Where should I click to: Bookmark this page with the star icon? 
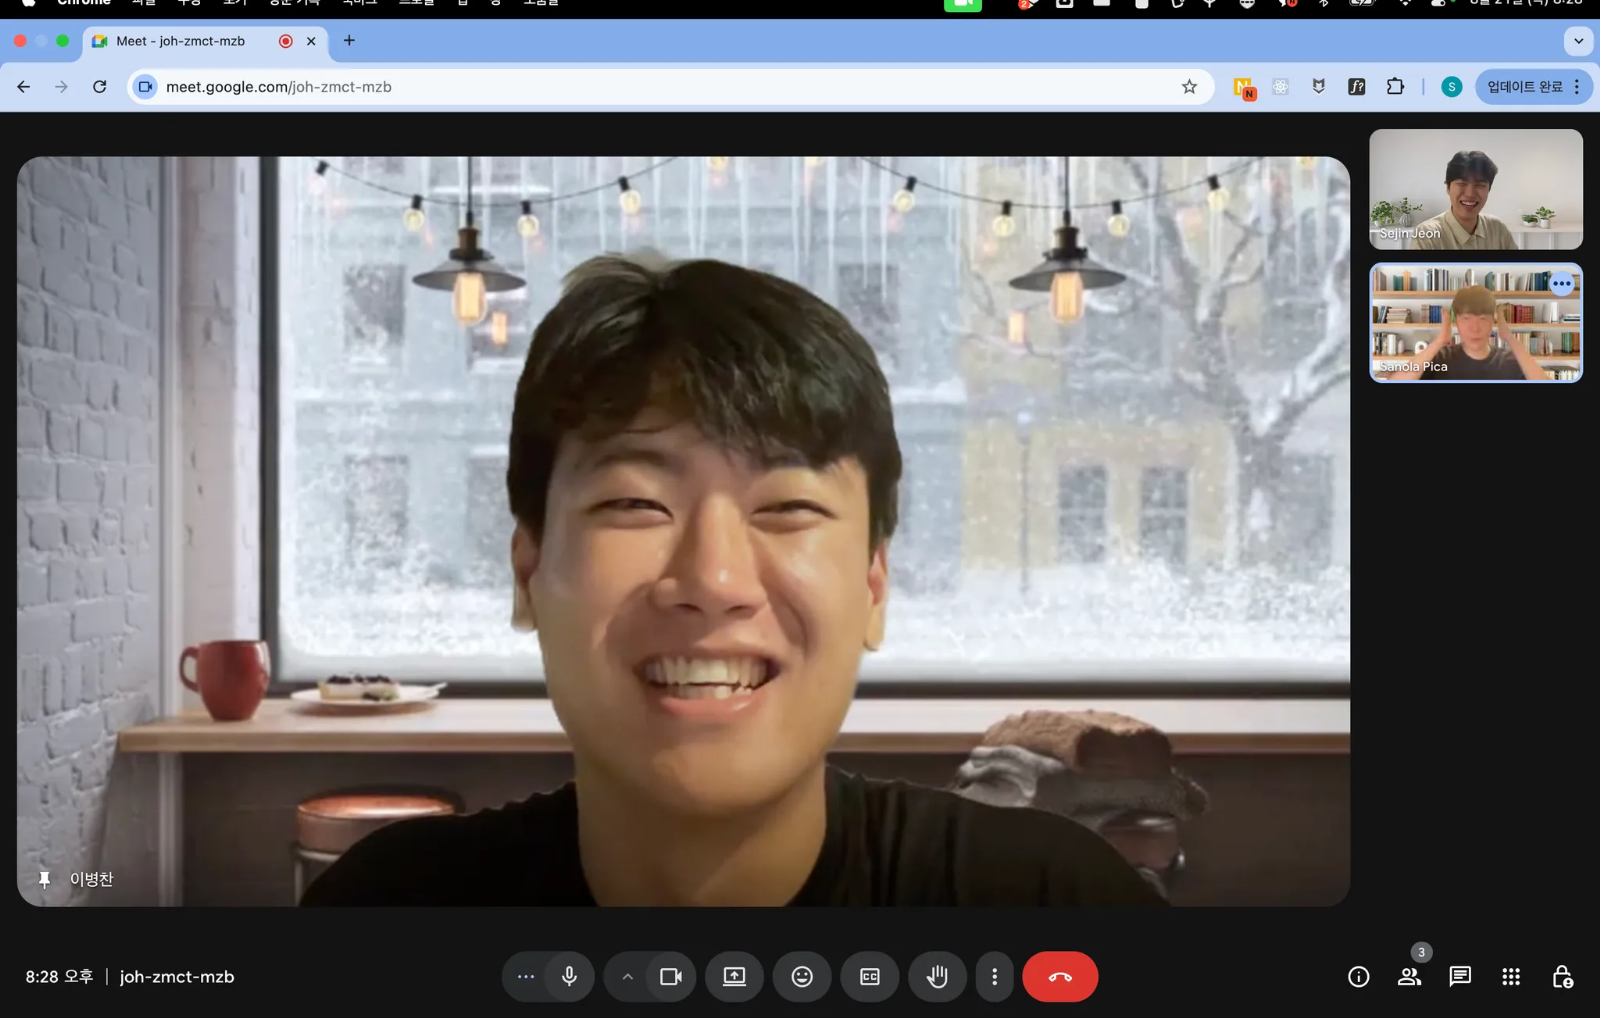pyautogui.click(x=1189, y=87)
